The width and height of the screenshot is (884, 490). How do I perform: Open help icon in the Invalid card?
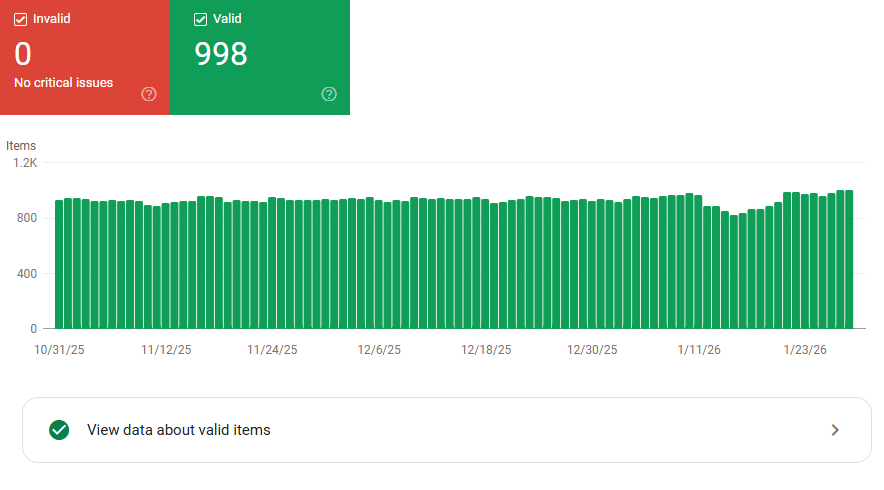pyautogui.click(x=149, y=94)
